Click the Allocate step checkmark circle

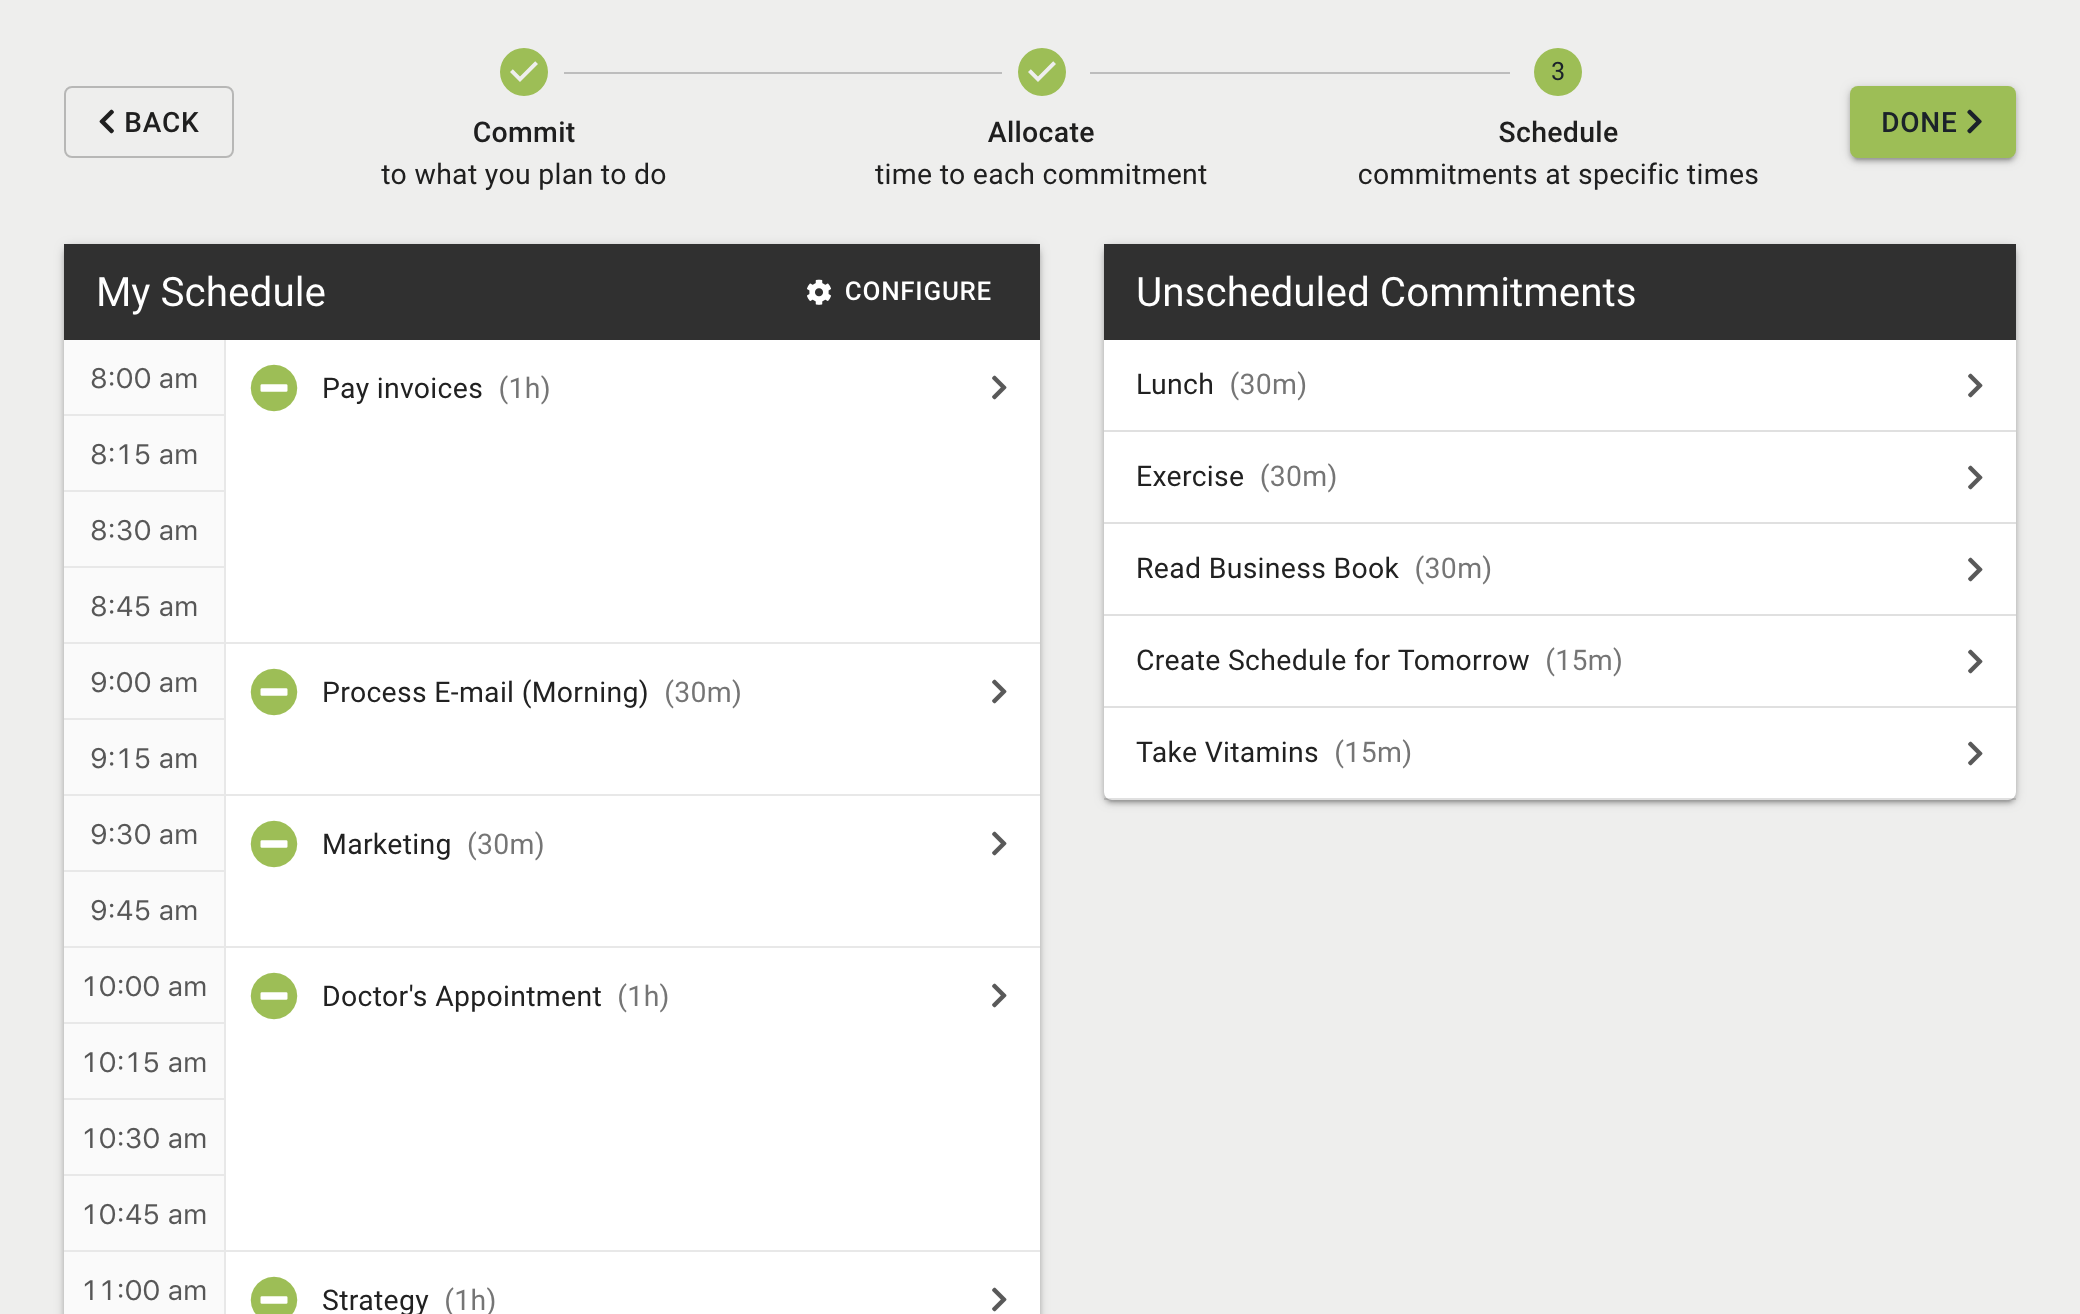coord(1041,72)
